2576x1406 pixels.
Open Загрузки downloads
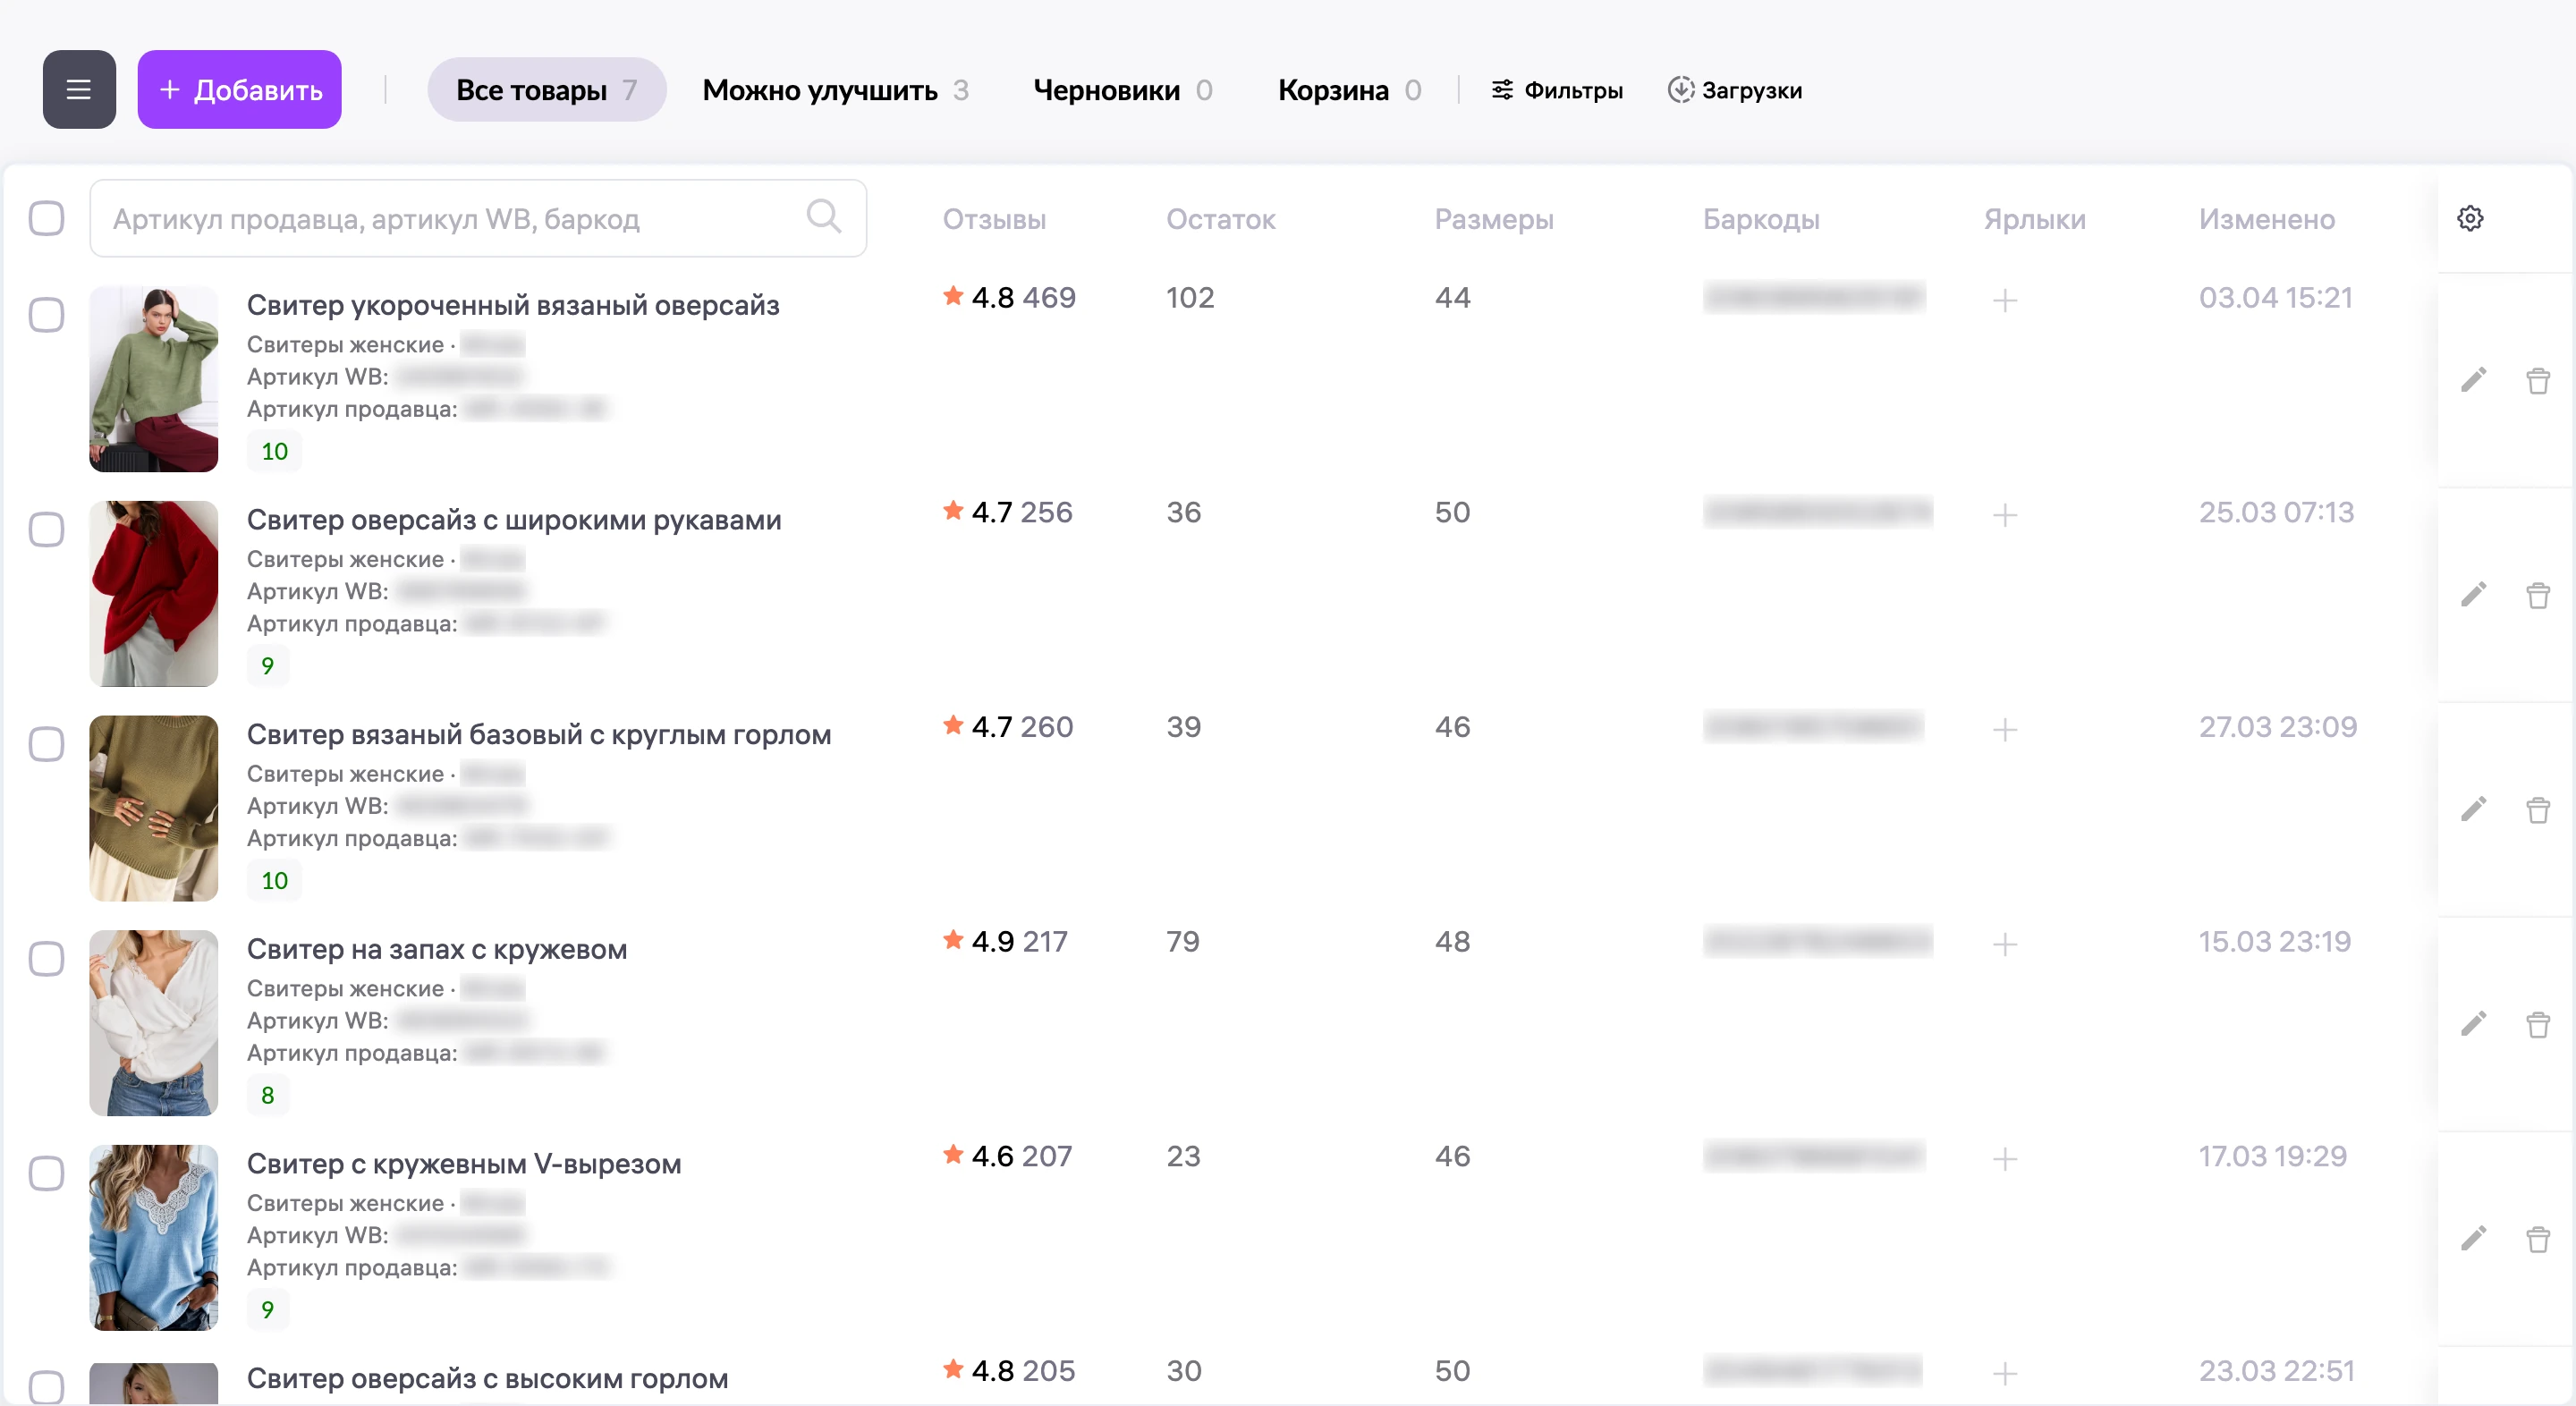(1734, 90)
